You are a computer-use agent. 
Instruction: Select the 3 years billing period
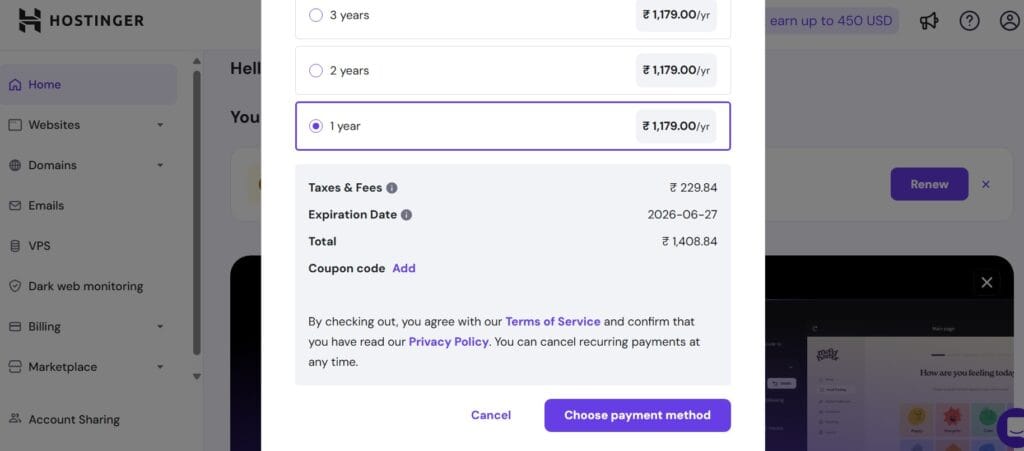coord(513,15)
